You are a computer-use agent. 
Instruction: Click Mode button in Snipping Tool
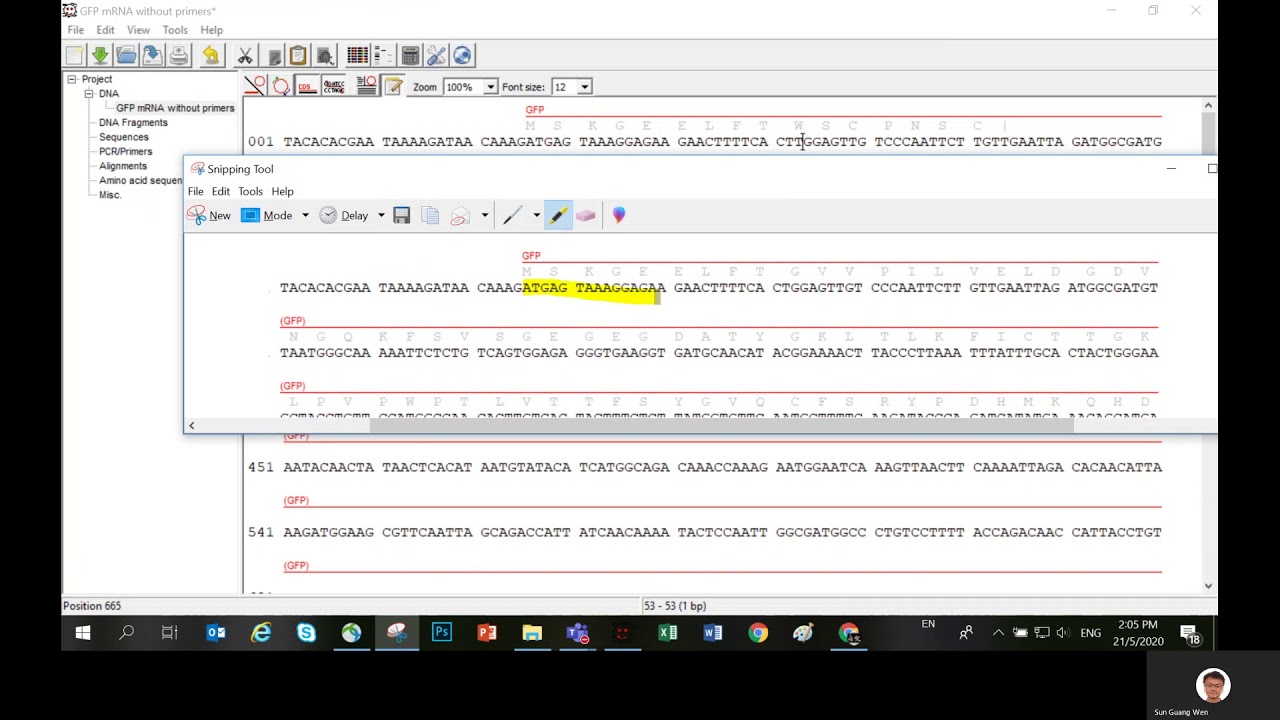[x=267, y=215]
